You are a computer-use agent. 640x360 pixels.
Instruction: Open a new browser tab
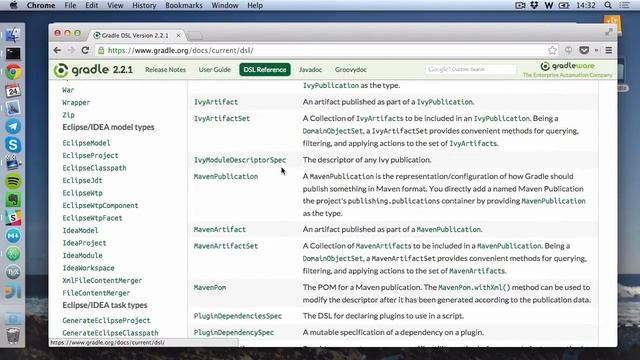pos(195,36)
